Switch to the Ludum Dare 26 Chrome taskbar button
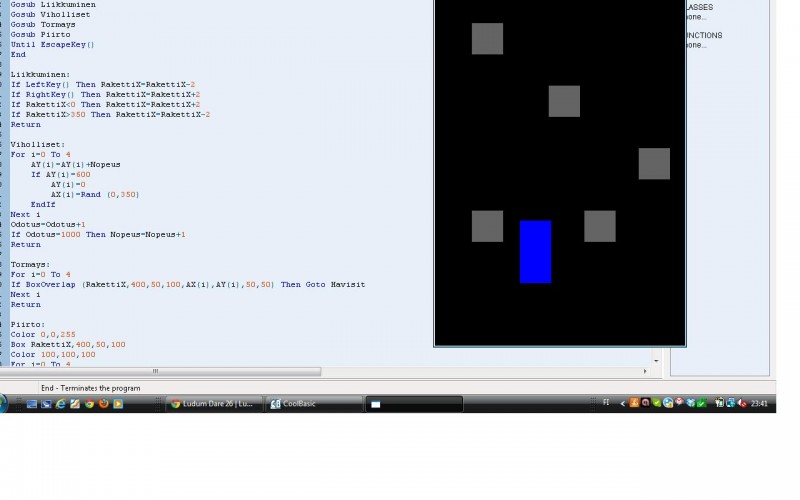Viewport: 800px width, 500px height. coord(213,404)
